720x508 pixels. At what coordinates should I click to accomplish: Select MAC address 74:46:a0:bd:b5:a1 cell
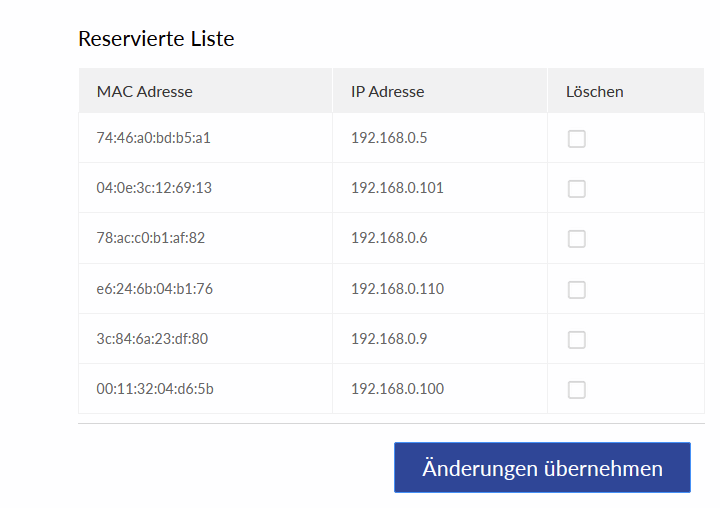coord(153,138)
